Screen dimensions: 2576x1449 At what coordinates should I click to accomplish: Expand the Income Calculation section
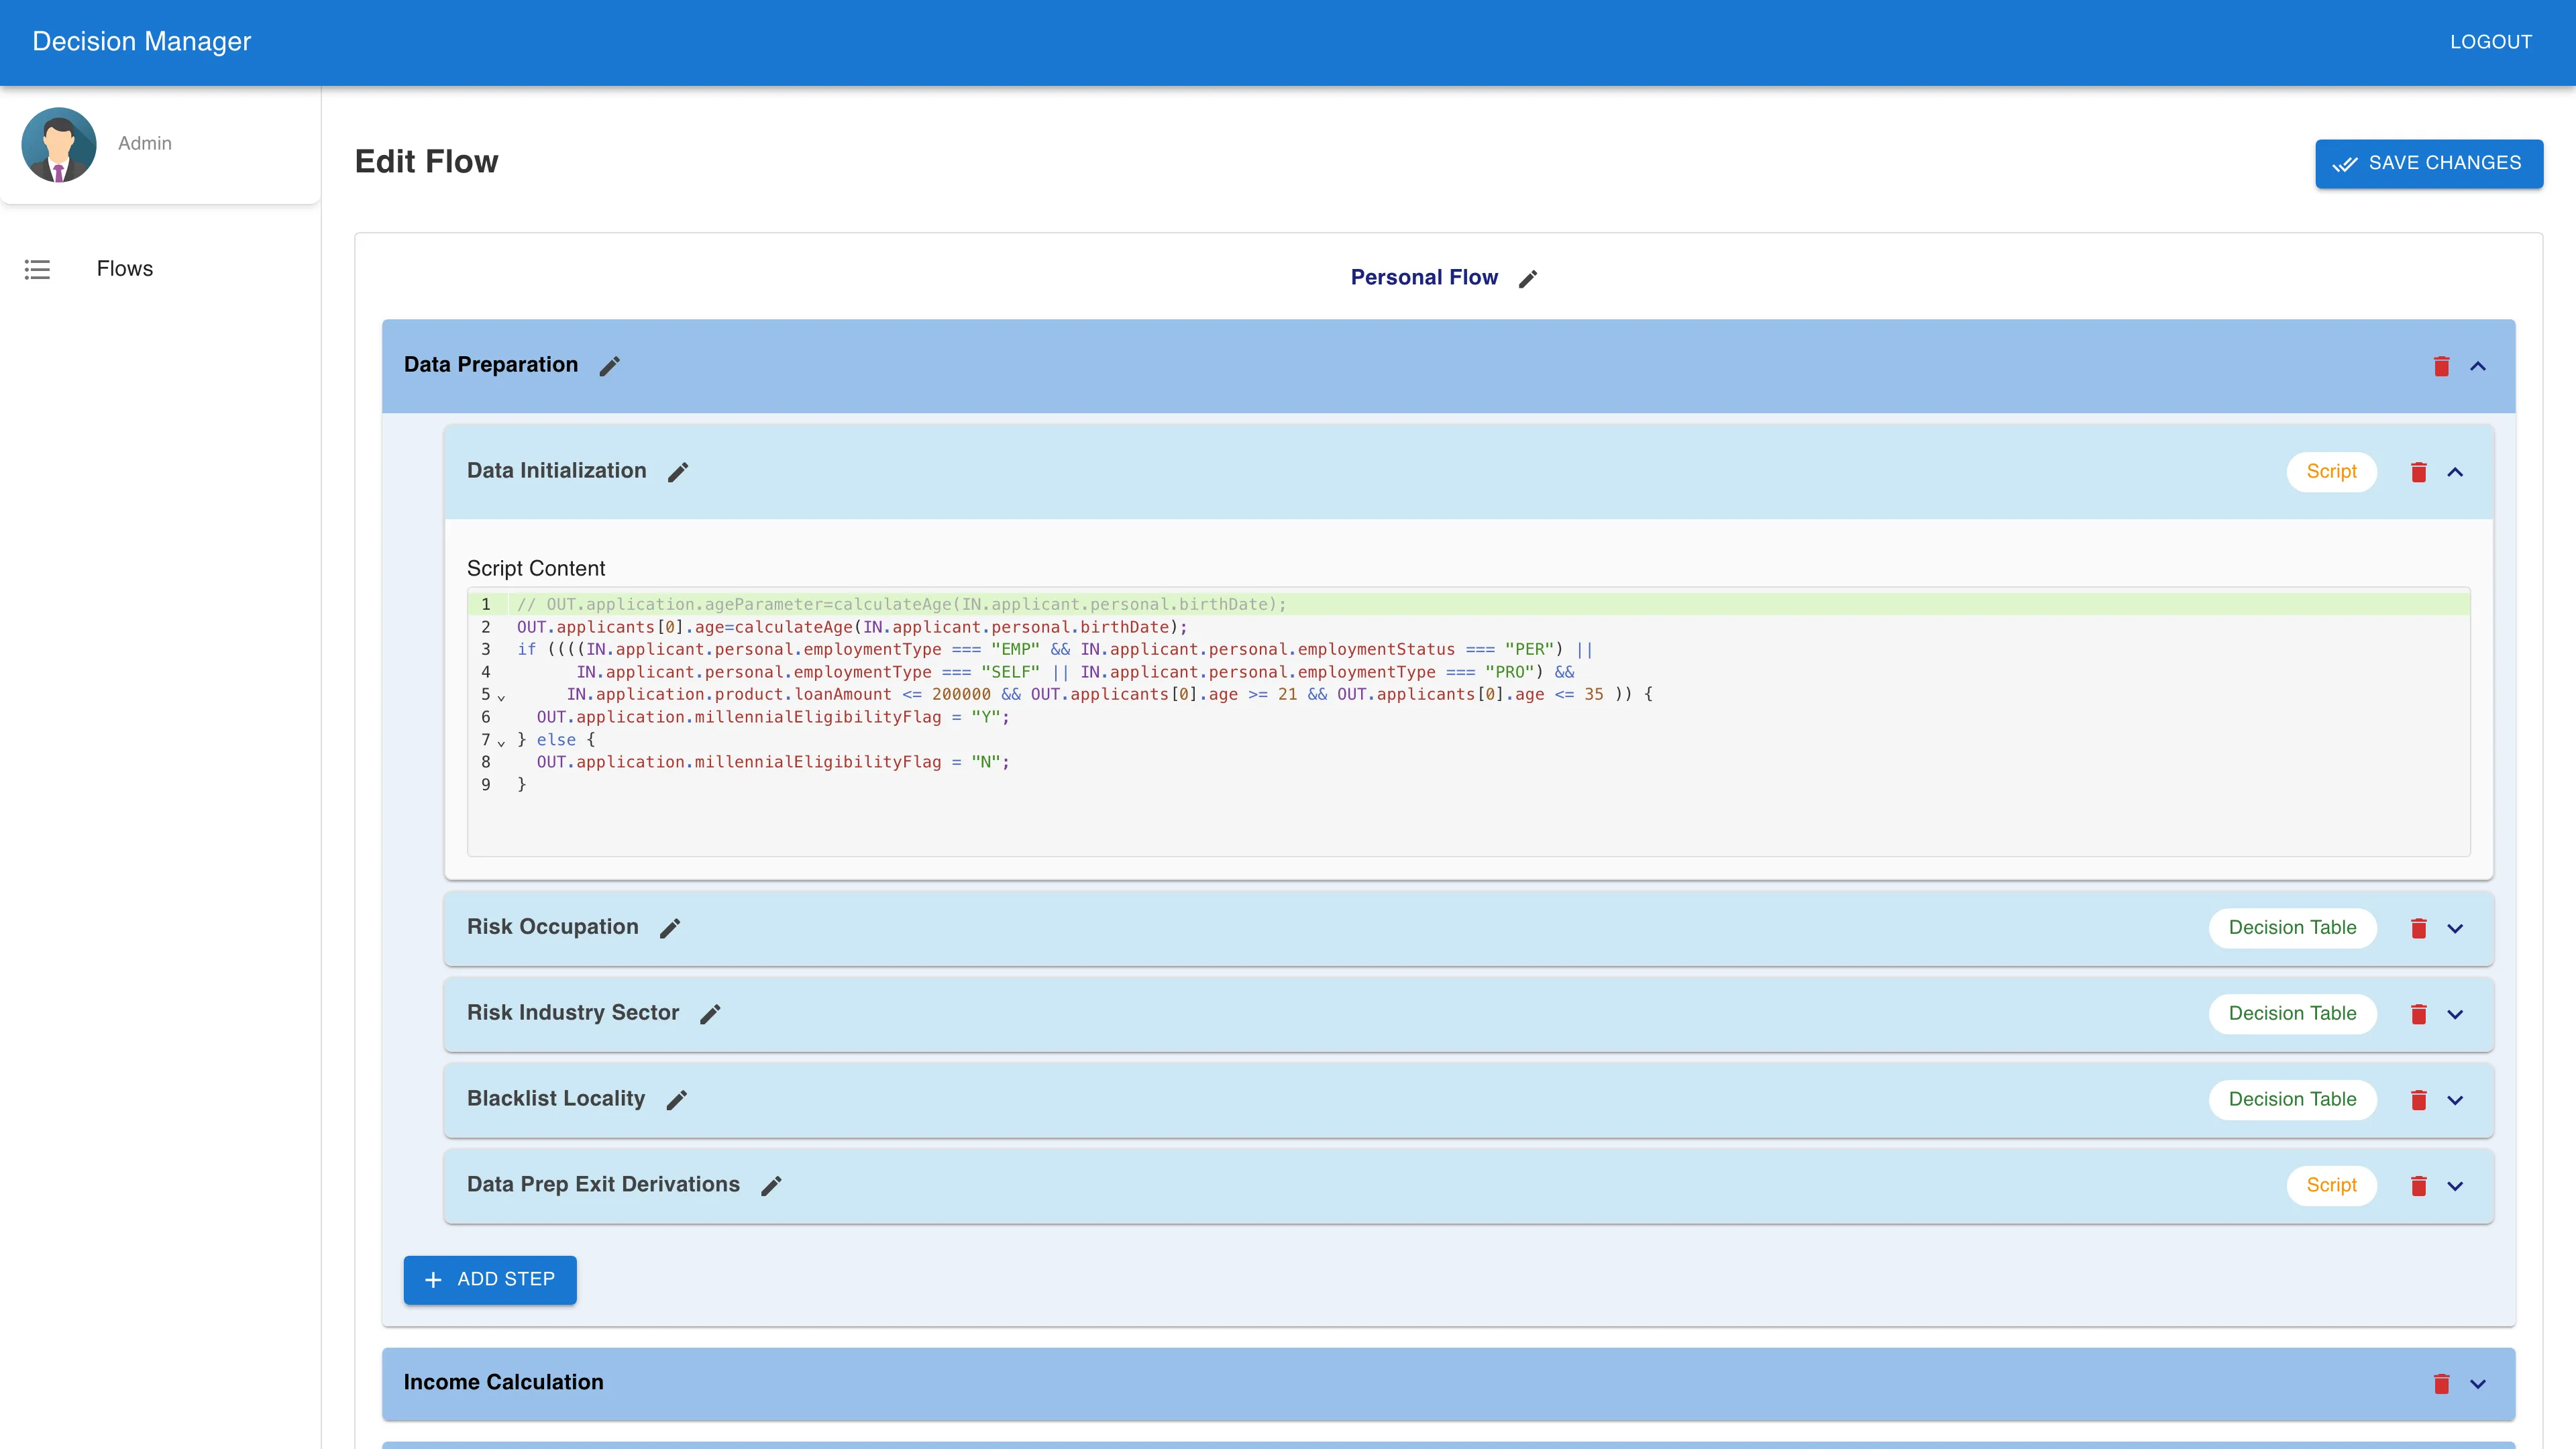pos(2478,1384)
